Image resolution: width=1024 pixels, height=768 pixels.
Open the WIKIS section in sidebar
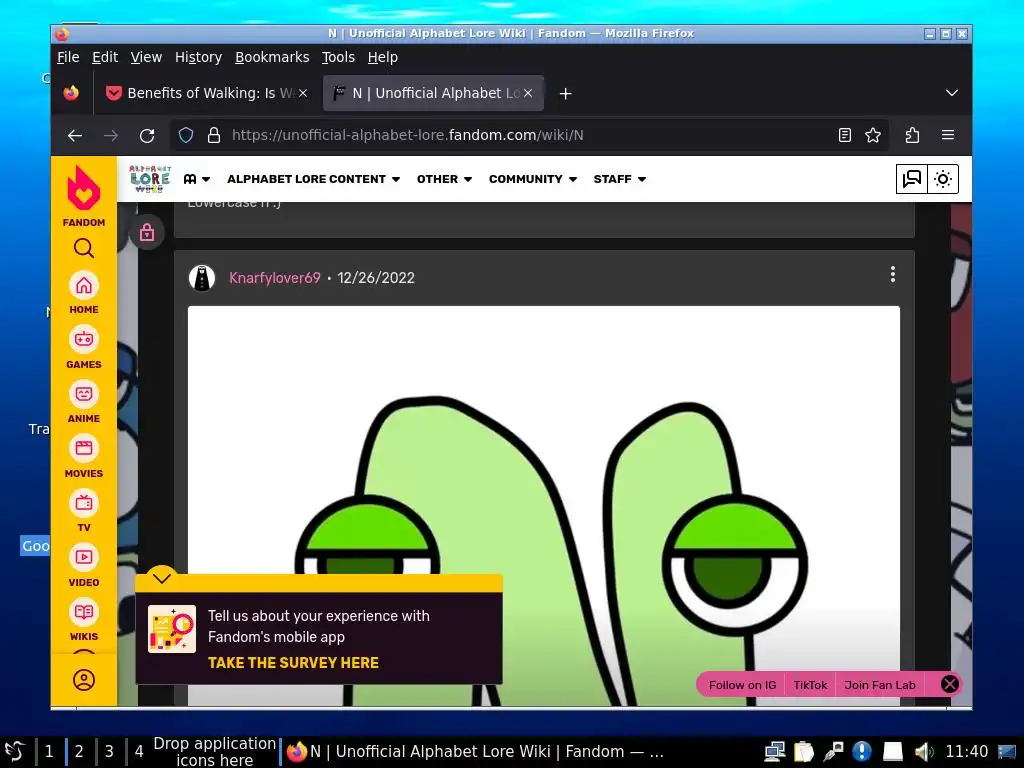point(84,620)
